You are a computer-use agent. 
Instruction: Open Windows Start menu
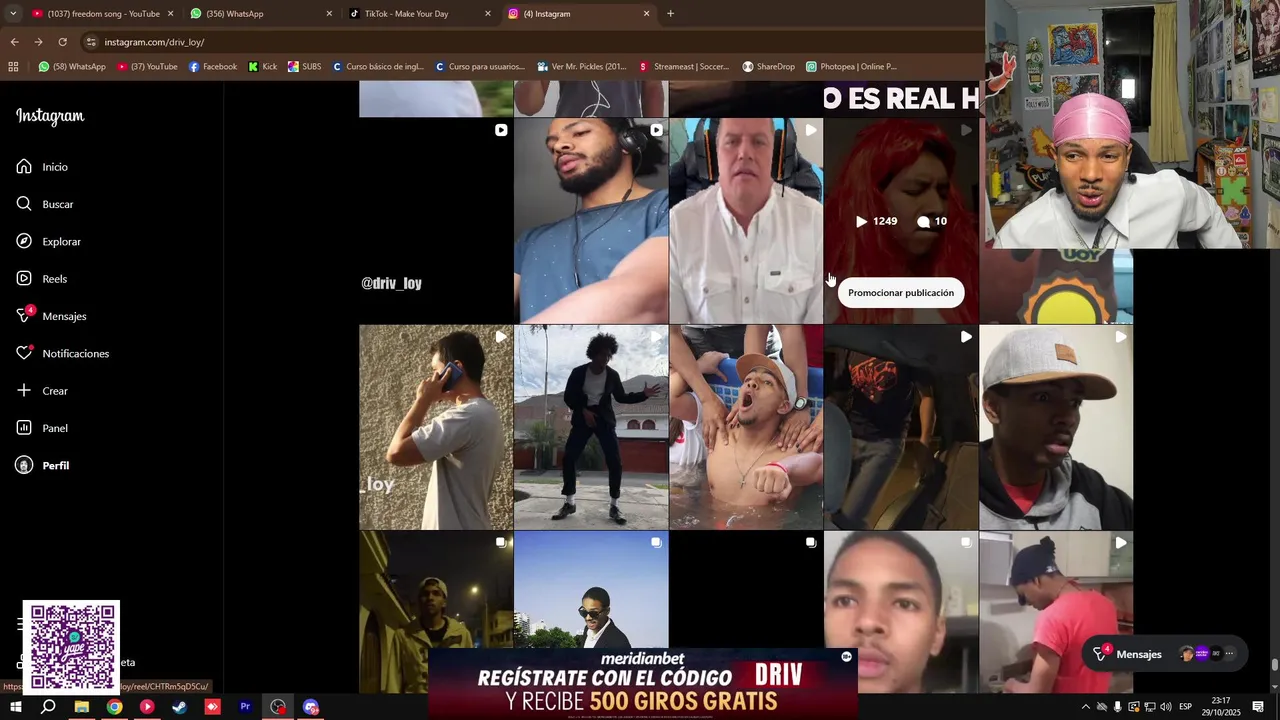click(16, 707)
